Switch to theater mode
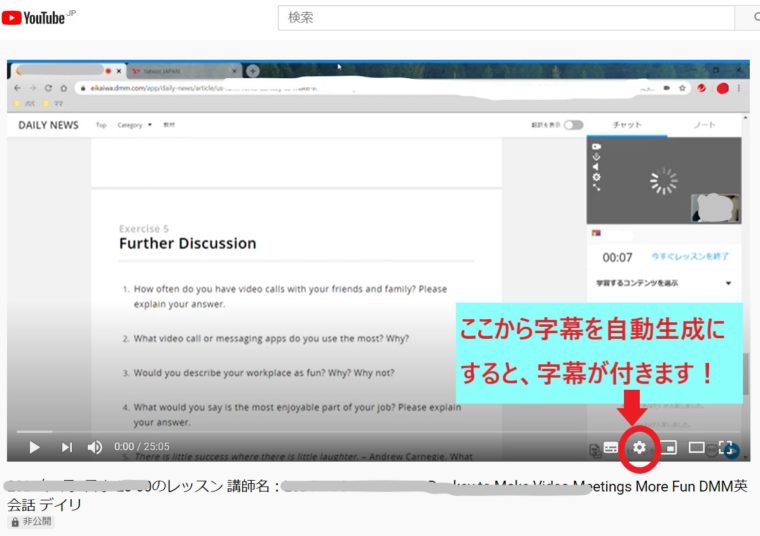760x536 pixels. tap(697, 447)
